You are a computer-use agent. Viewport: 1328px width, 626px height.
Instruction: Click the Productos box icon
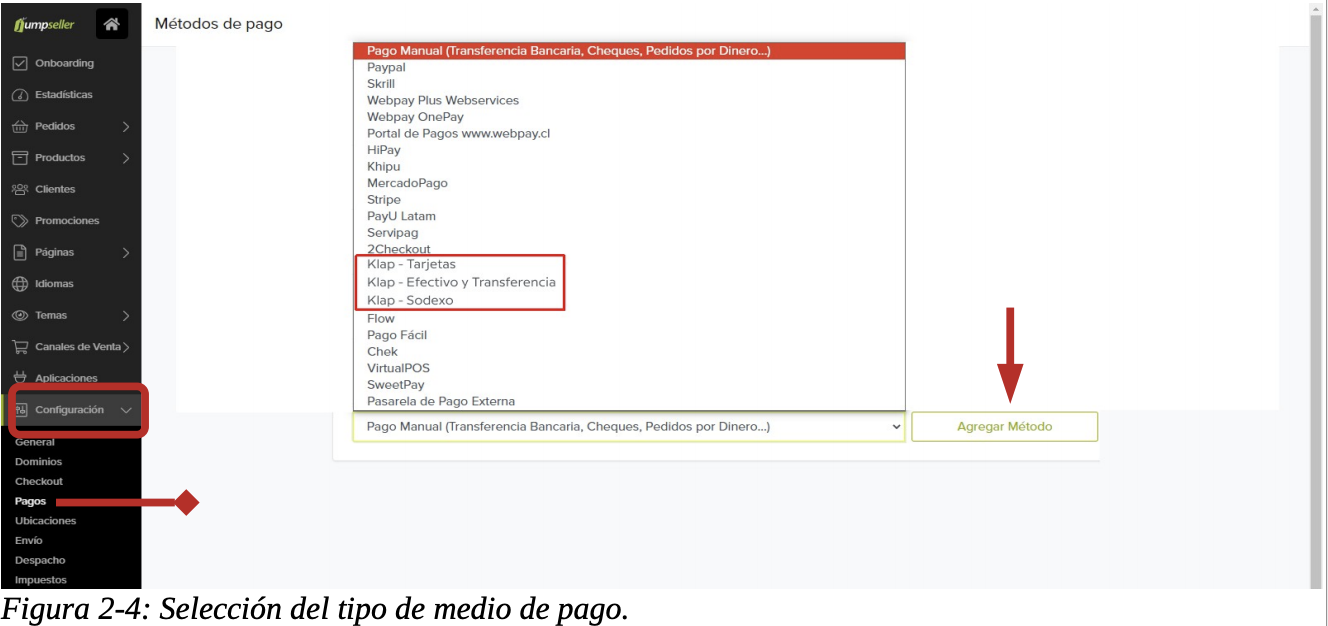coord(20,158)
